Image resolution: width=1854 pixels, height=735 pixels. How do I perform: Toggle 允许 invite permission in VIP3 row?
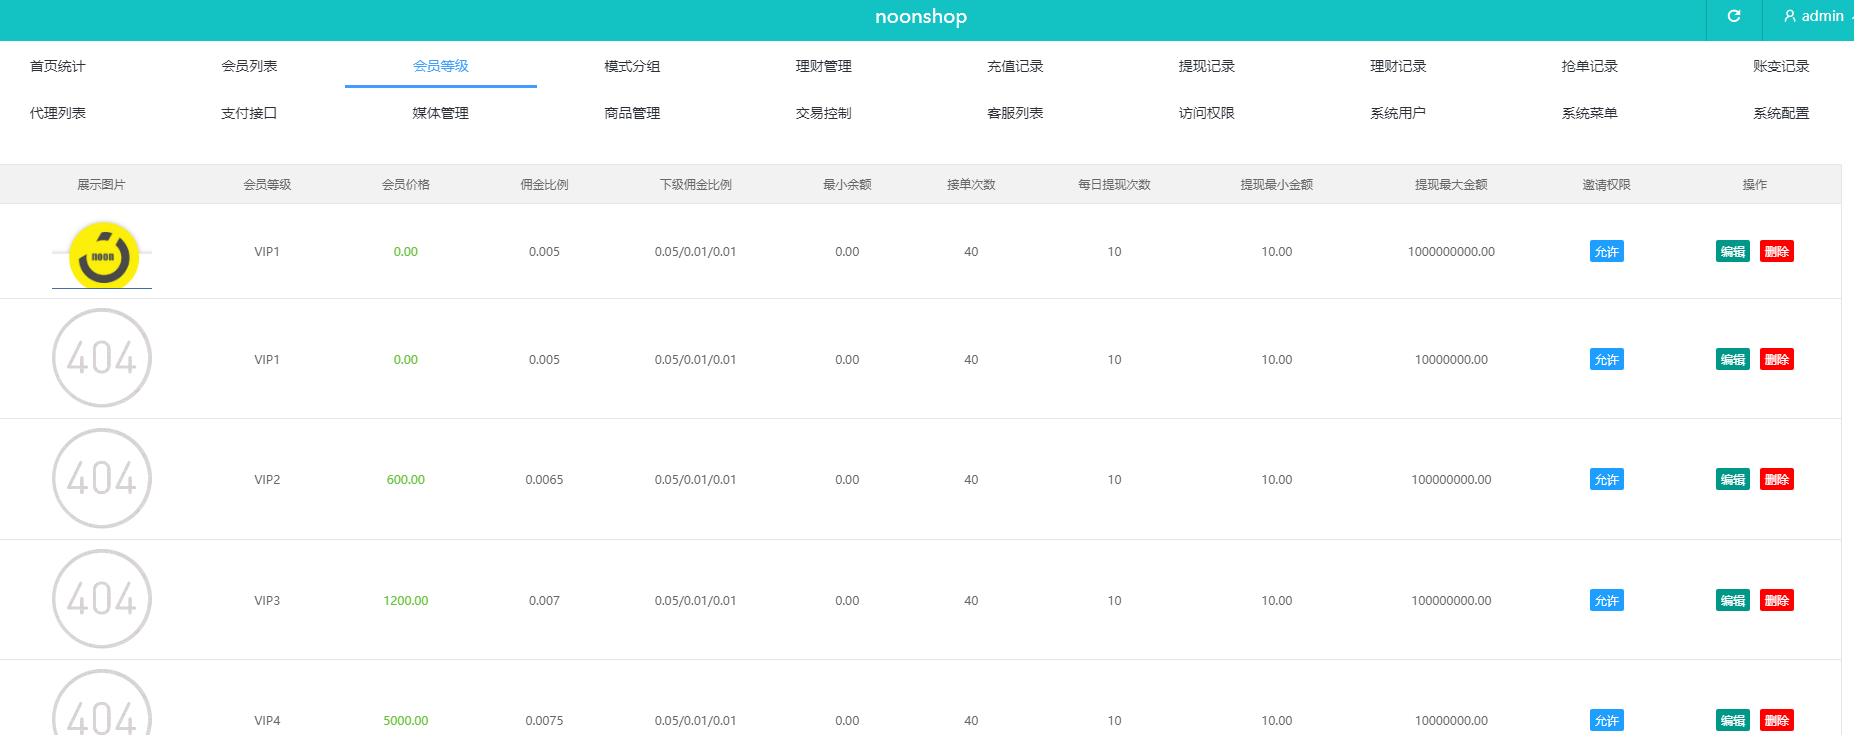(x=1606, y=601)
